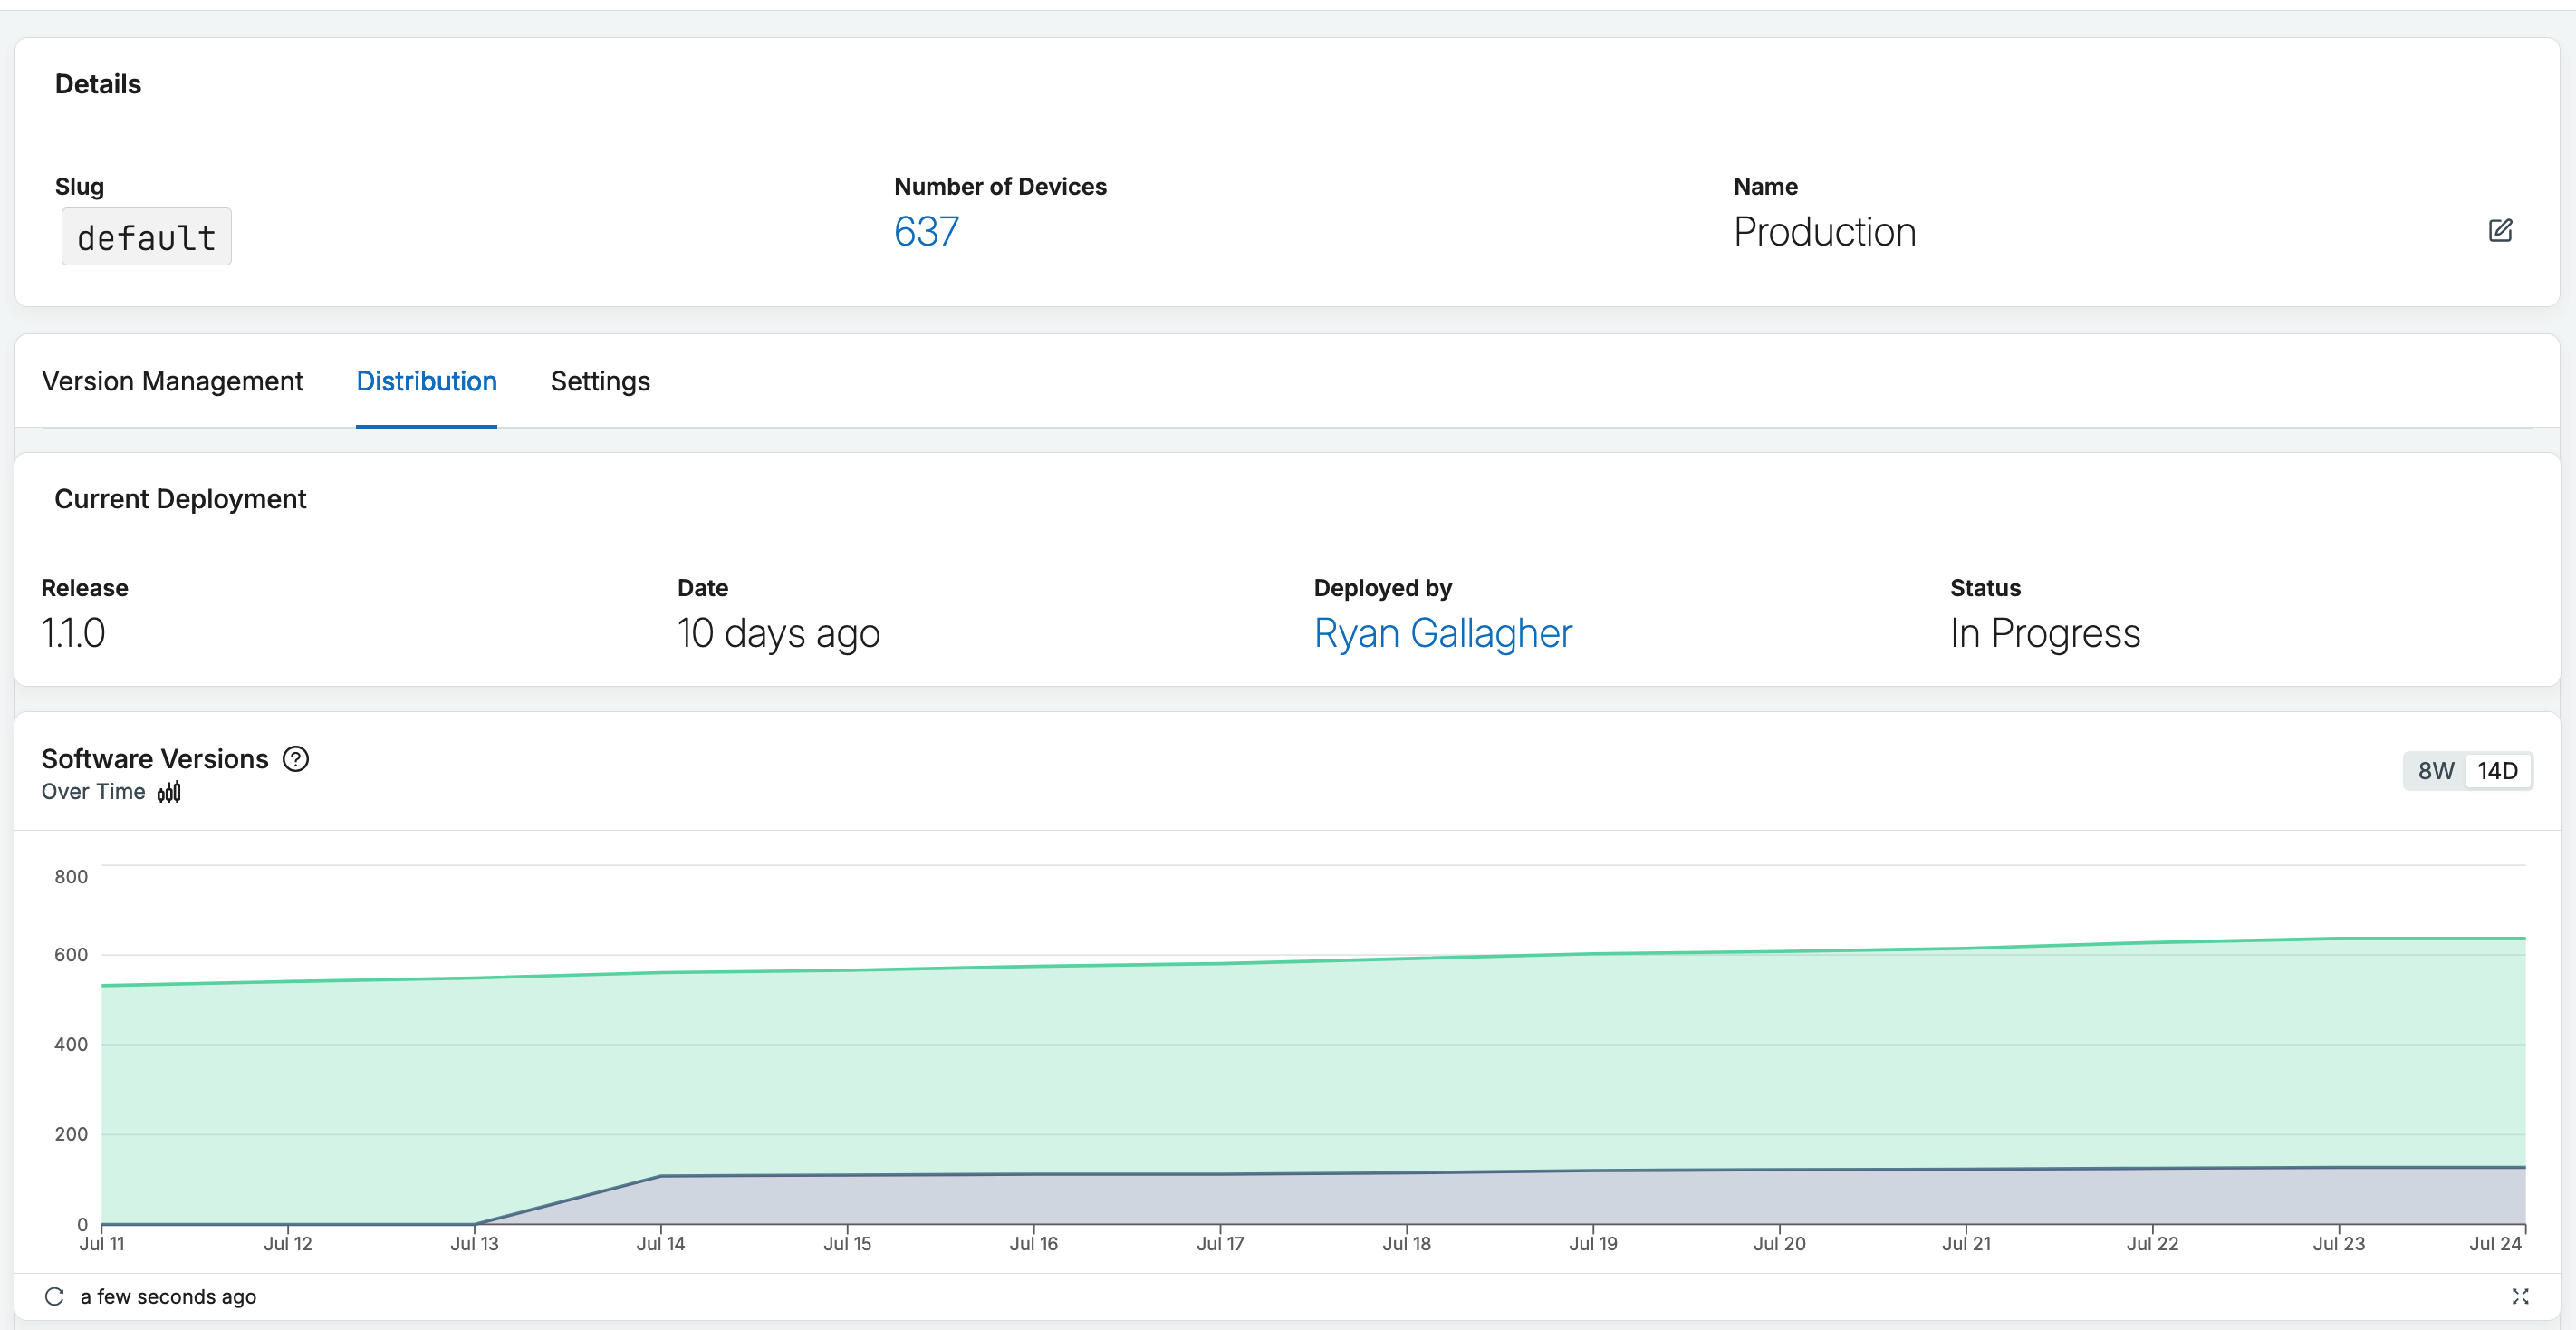This screenshot has width=2576, height=1330.
Task: Click the green area of the versions chart
Action: point(1300,1060)
